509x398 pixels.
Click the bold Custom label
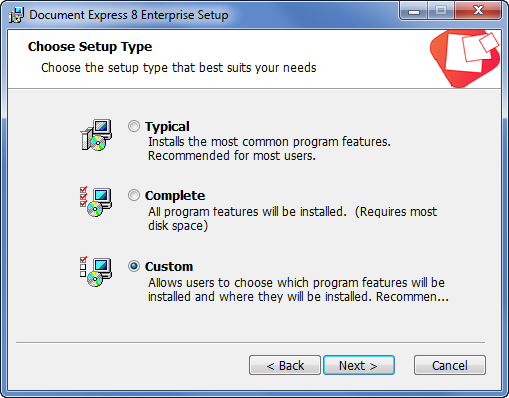point(169,266)
